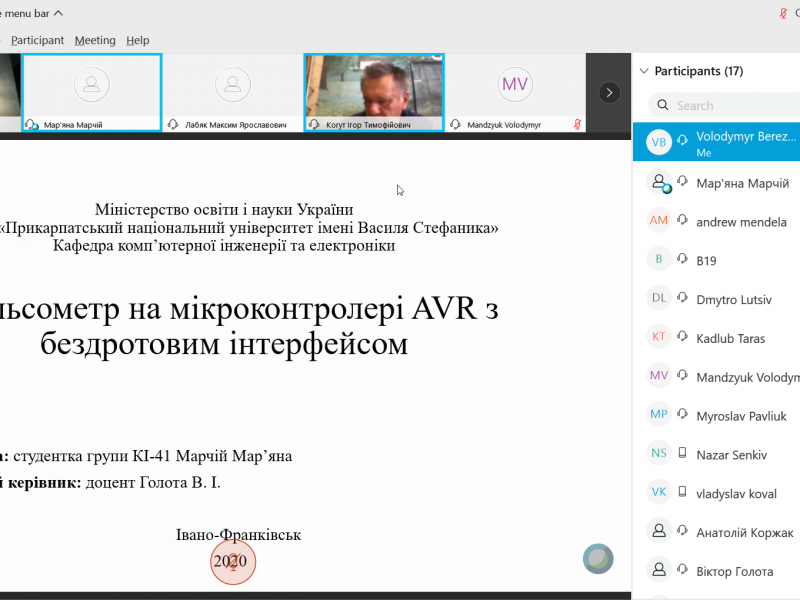
Task: Click the muted microphone icon on Mandzyuk Volodymyr's tile
Action: click(x=577, y=125)
